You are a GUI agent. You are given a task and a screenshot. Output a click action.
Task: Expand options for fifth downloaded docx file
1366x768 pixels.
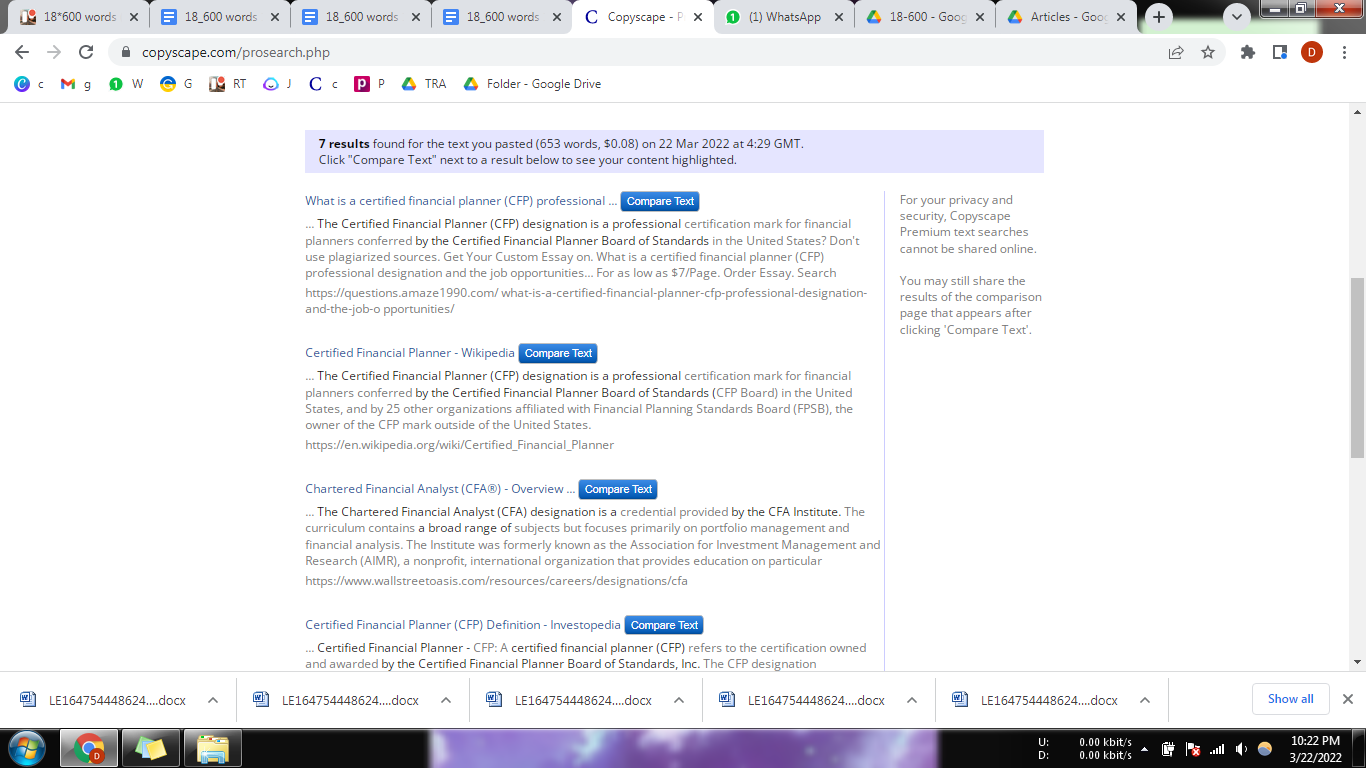tap(1145, 700)
